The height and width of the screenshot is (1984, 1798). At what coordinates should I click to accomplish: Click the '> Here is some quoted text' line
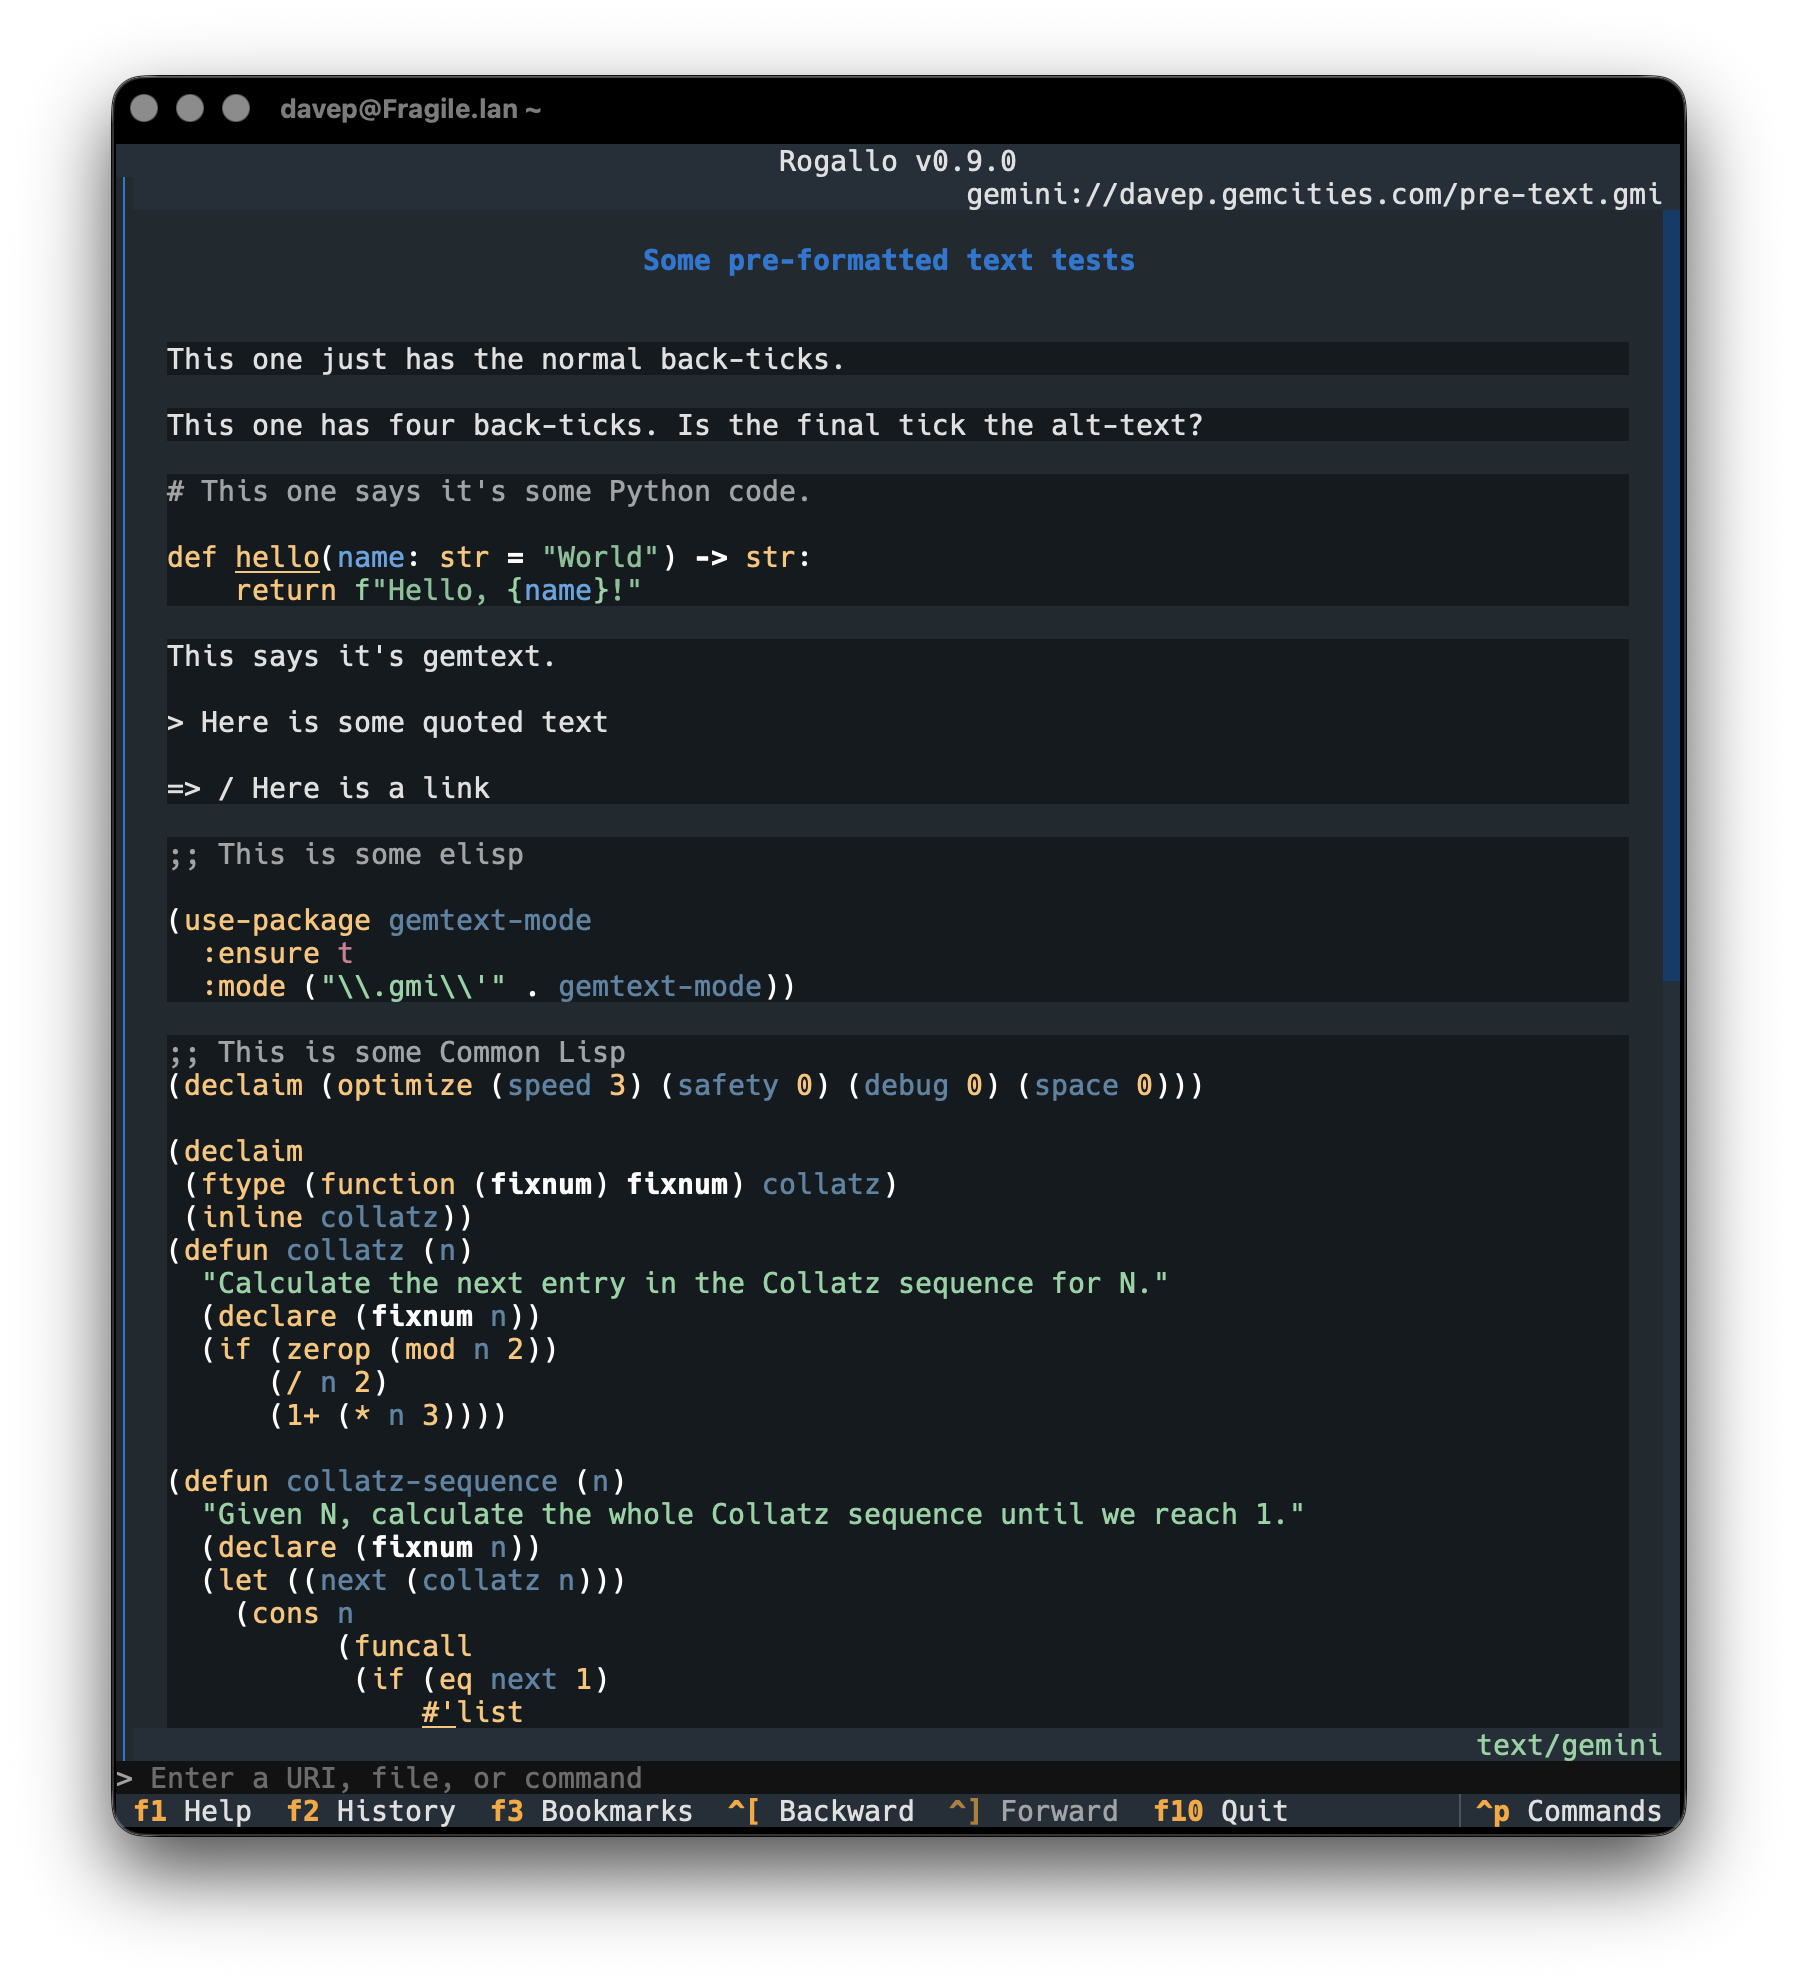coord(387,722)
